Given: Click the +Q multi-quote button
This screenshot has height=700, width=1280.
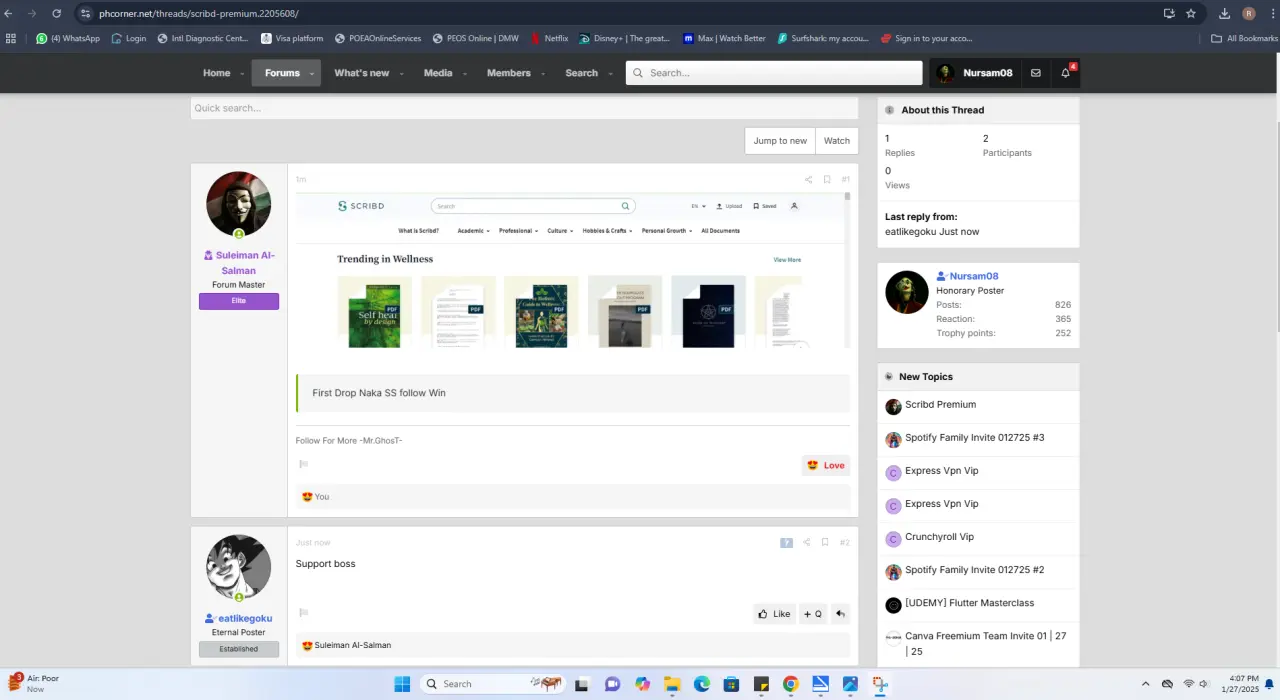Looking at the screenshot, I should 812,614.
